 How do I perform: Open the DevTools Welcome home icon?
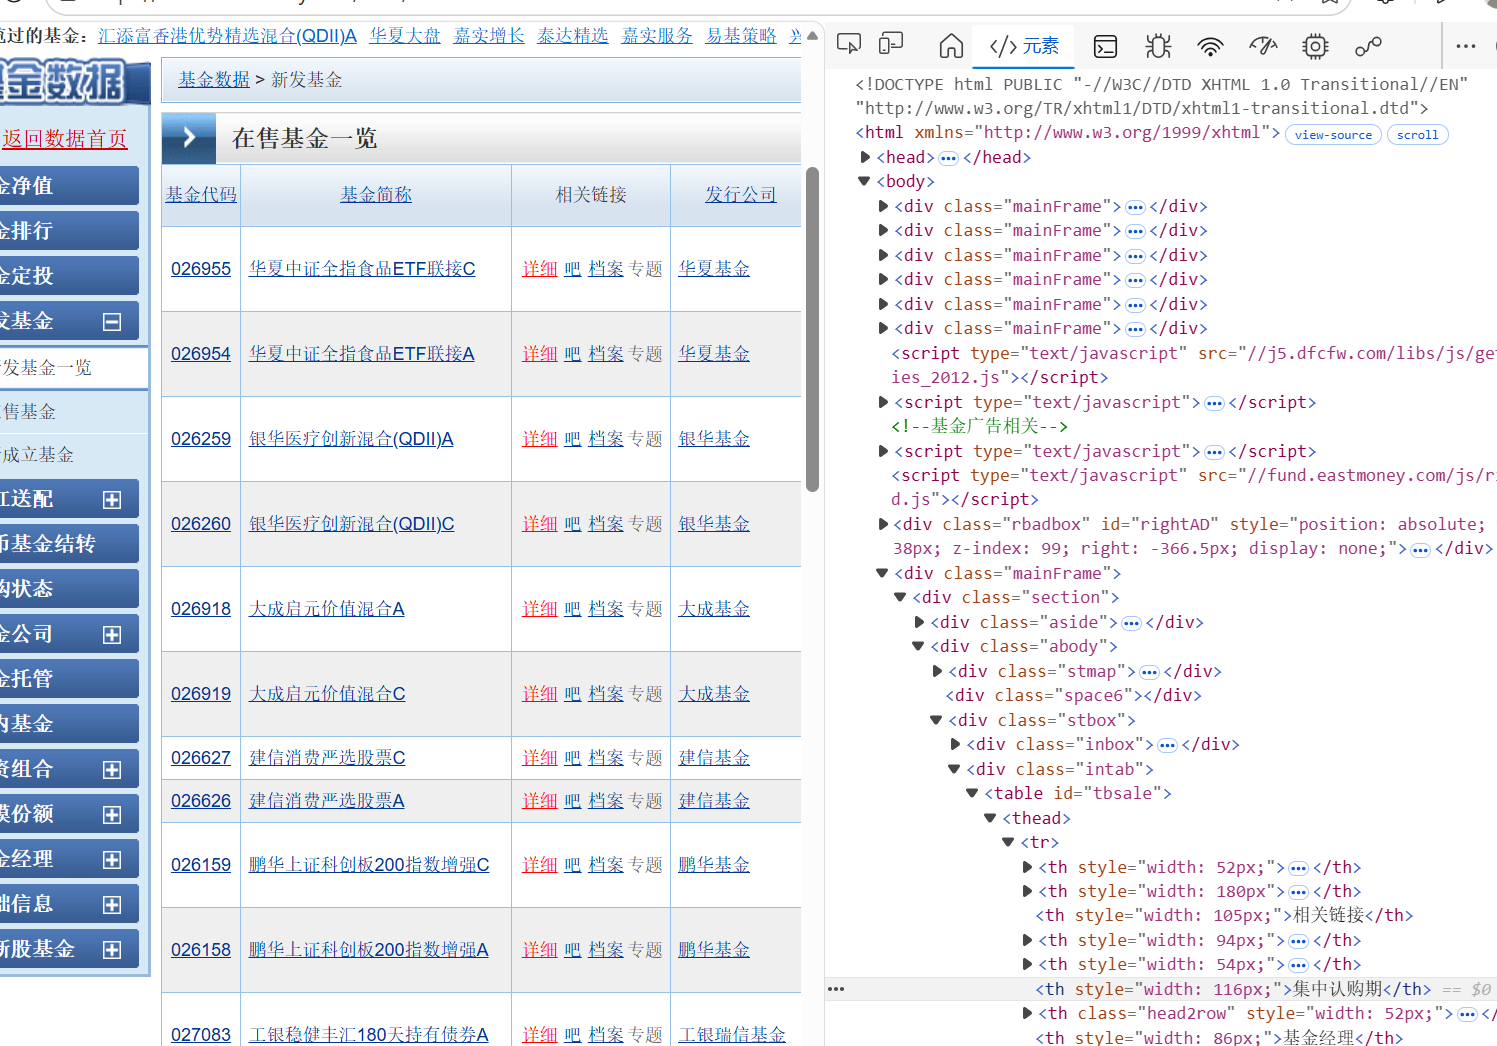click(951, 45)
